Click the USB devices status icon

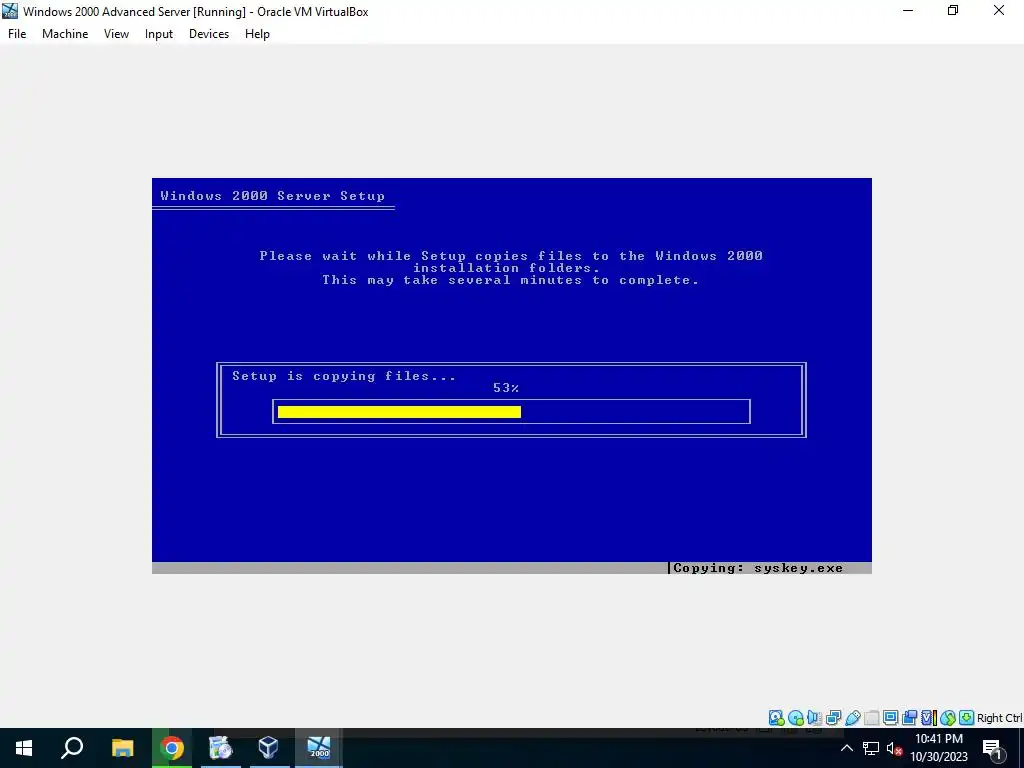pos(852,718)
